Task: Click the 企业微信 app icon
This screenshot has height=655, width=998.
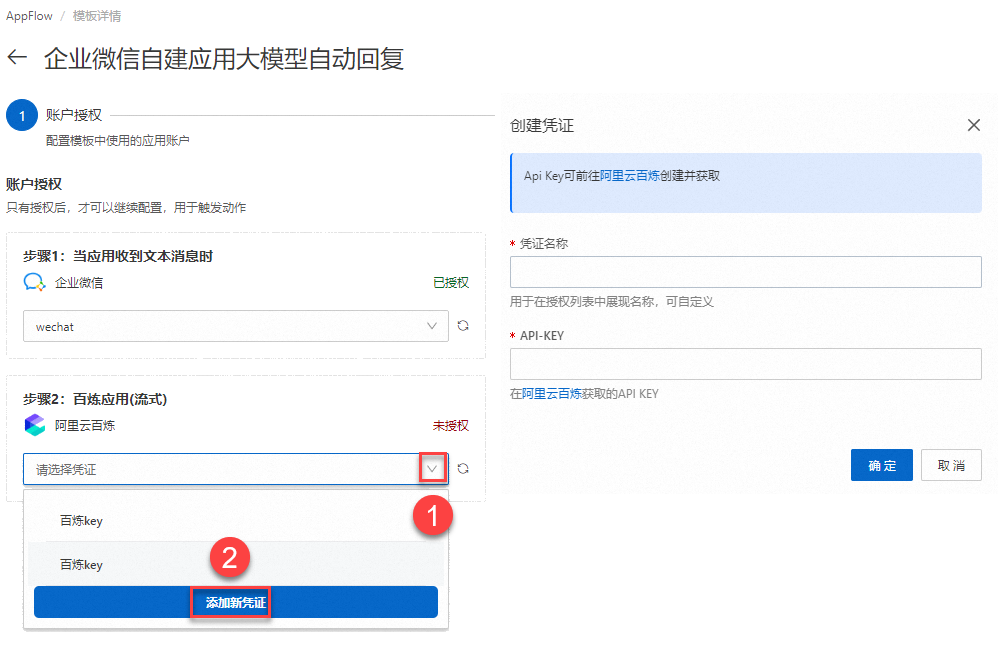Action: pyautogui.click(x=34, y=282)
